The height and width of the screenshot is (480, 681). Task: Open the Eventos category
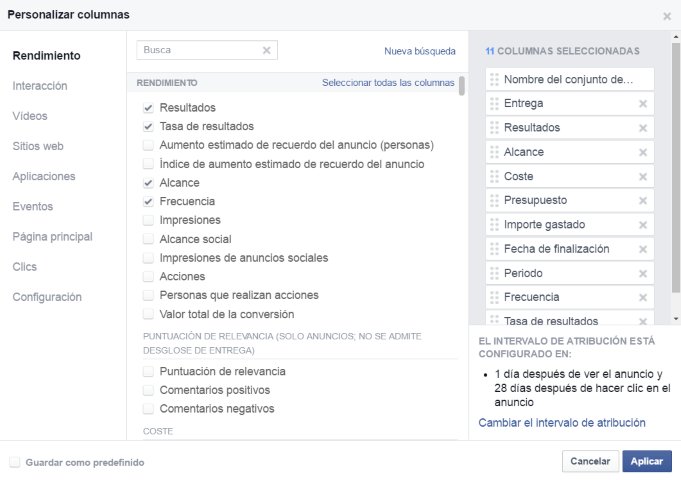point(33,206)
